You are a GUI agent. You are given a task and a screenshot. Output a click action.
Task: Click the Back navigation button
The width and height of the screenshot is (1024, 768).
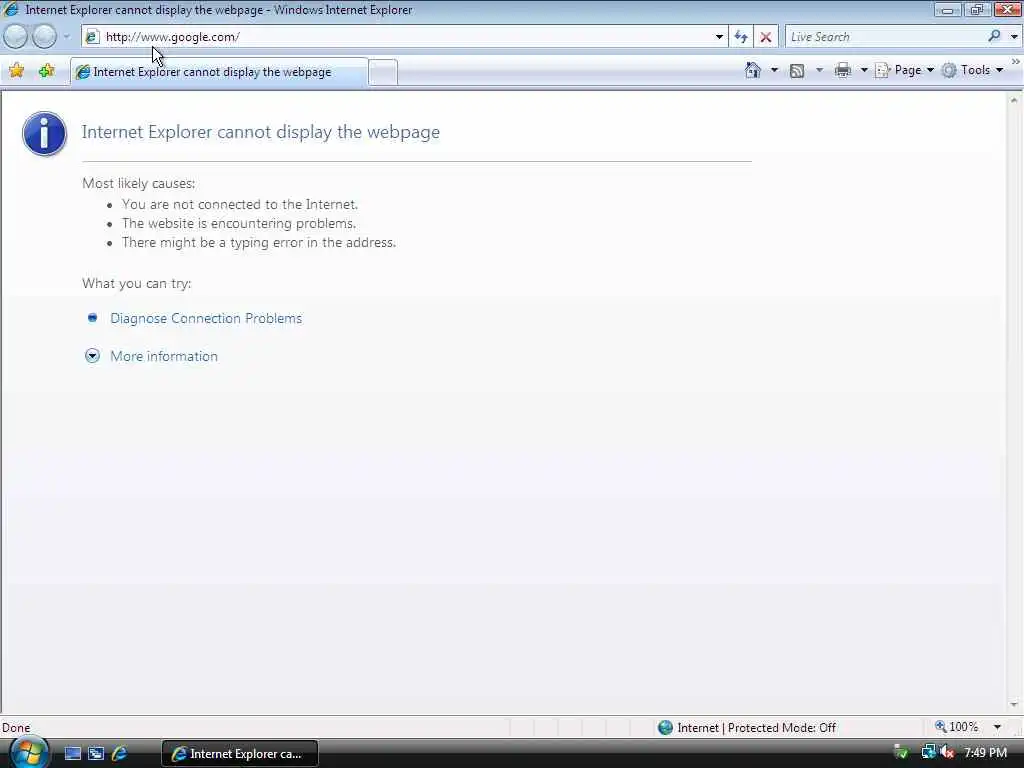(16, 37)
